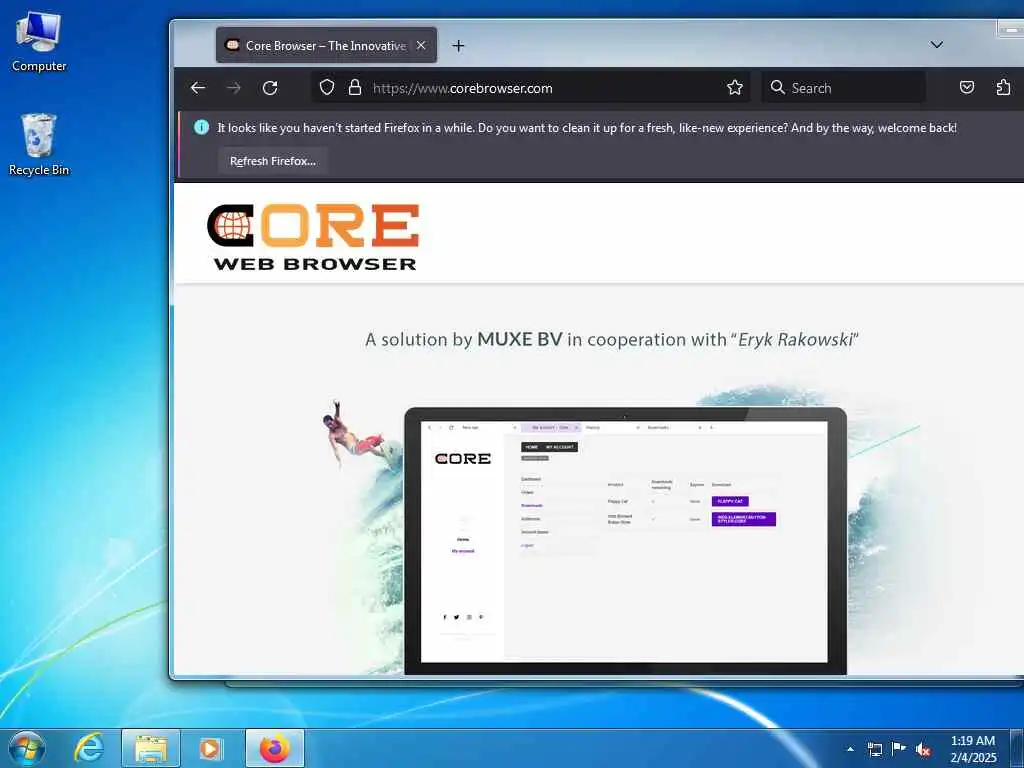This screenshot has height=768, width=1024.
Task: Open the Windows Start menu orb
Action: click(x=27, y=748)
